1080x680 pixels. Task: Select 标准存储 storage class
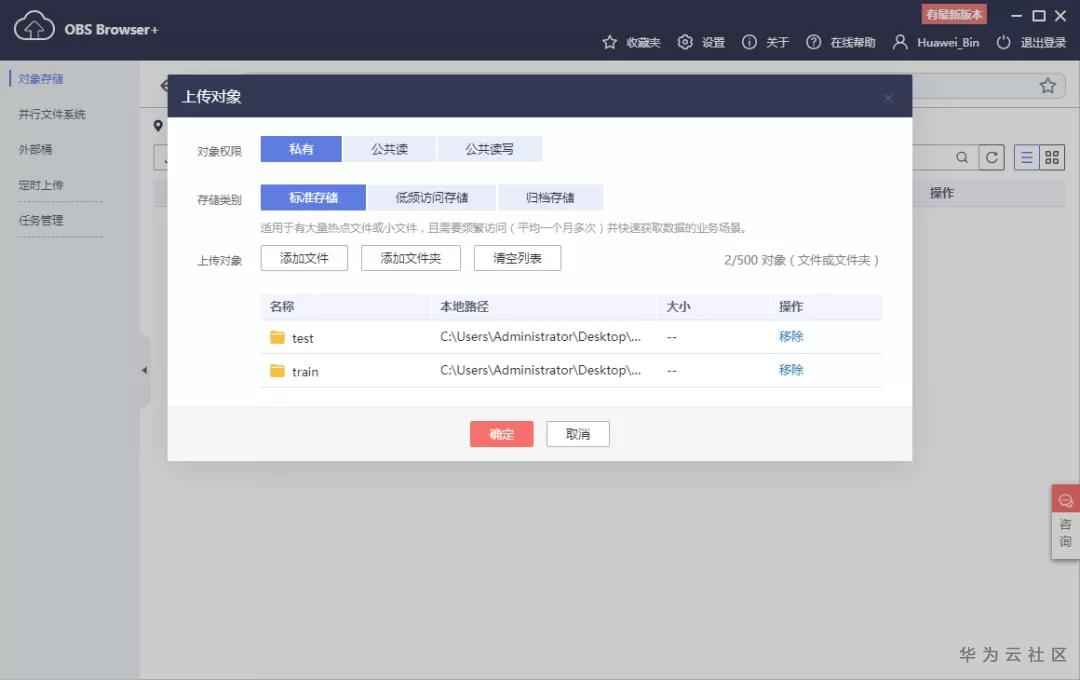coord(313,198)
